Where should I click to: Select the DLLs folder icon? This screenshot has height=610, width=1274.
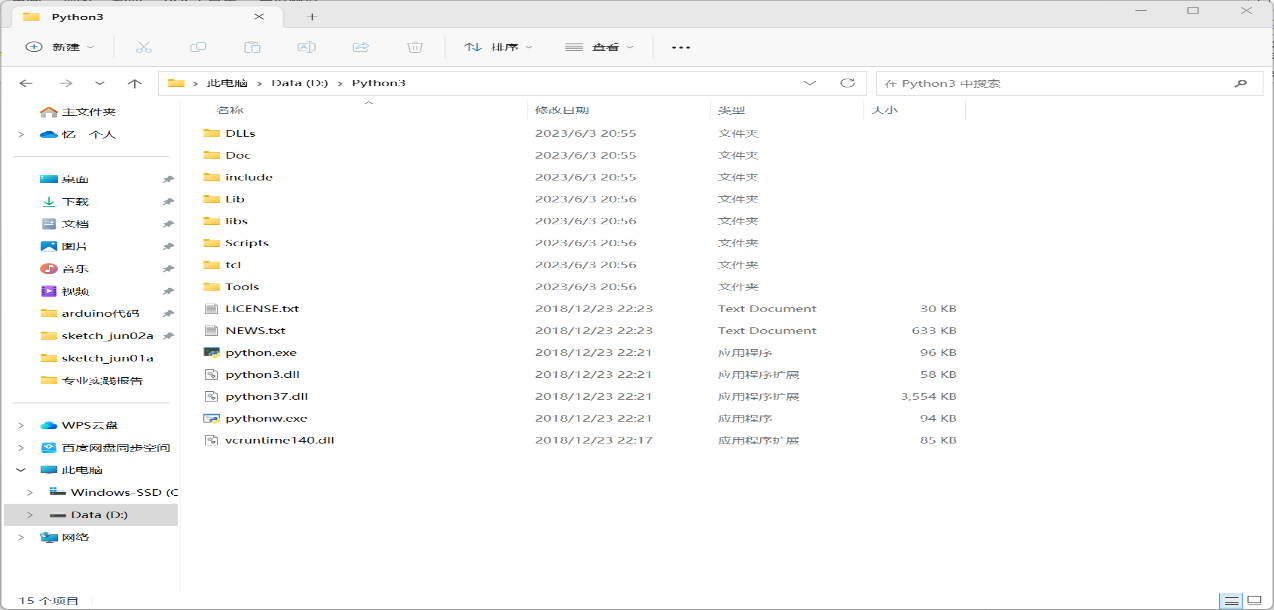[x=211, y=133]
